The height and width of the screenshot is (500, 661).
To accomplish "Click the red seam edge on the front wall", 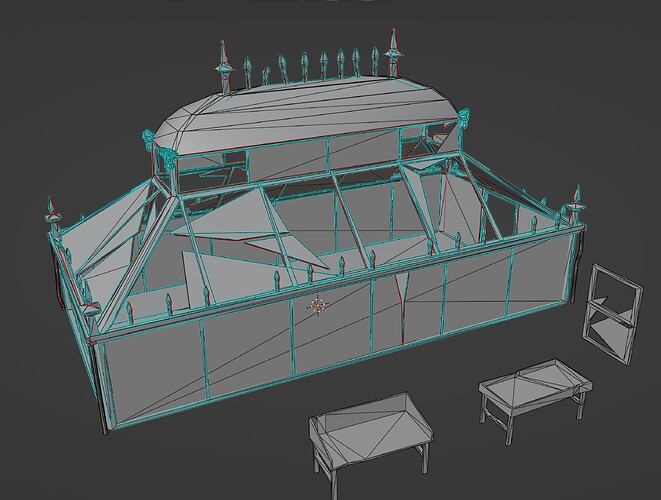I will tap(400, 308).
